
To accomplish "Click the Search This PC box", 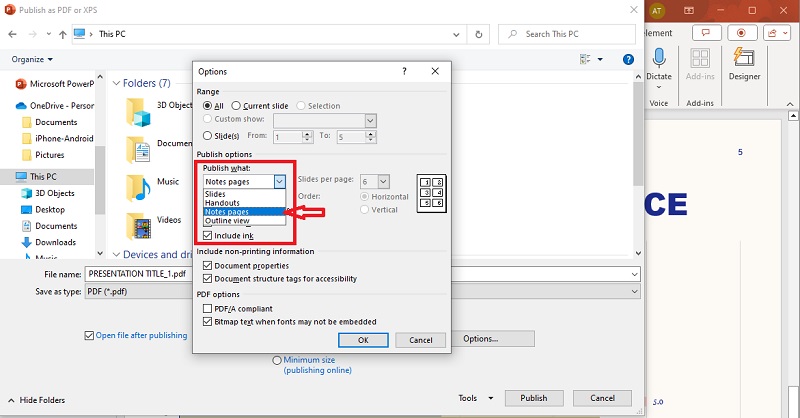I will point(566,34).
